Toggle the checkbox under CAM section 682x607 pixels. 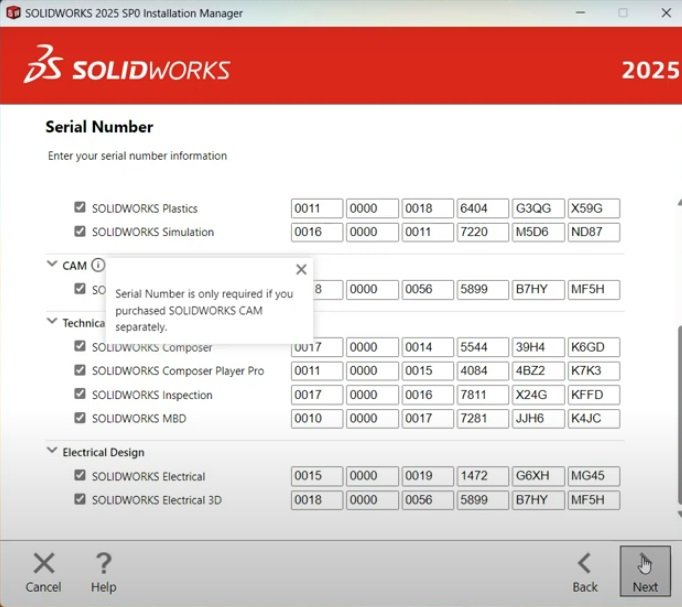tap(80, 288)
